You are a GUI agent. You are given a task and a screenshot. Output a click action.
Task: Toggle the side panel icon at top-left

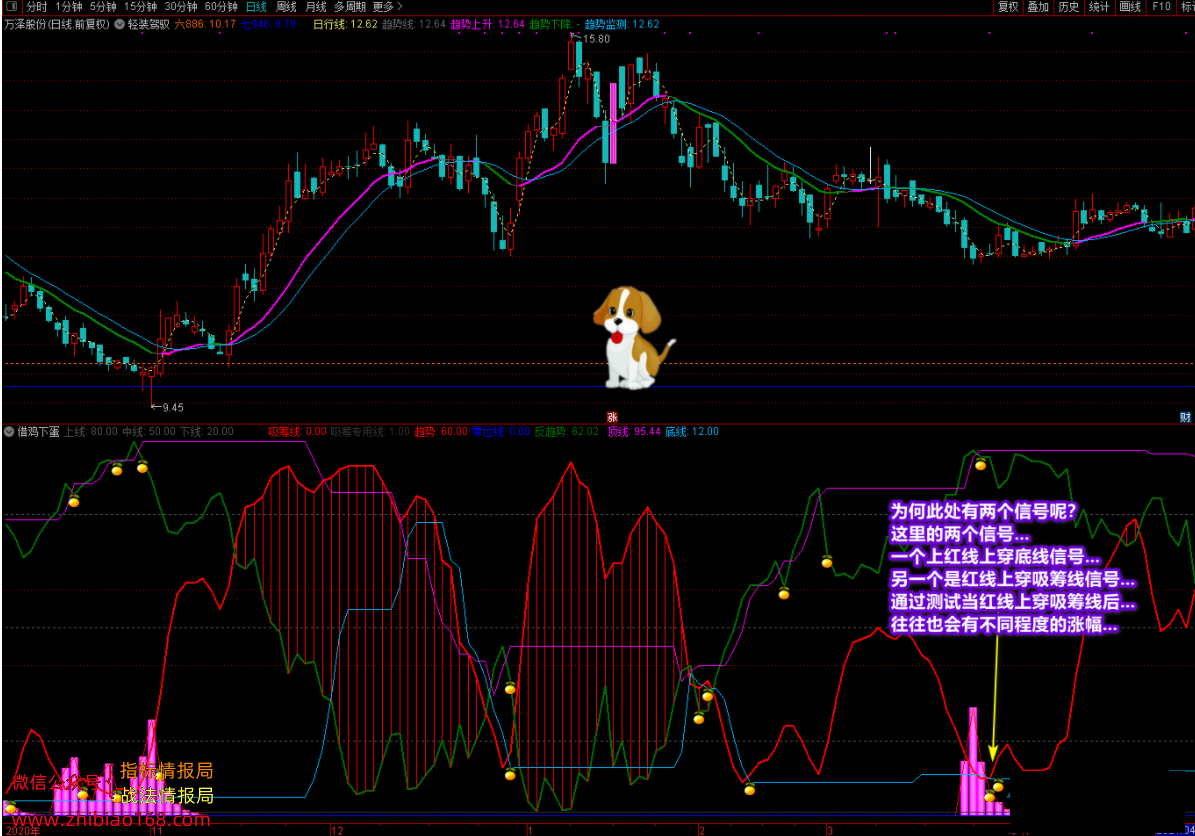coord(11,6)
